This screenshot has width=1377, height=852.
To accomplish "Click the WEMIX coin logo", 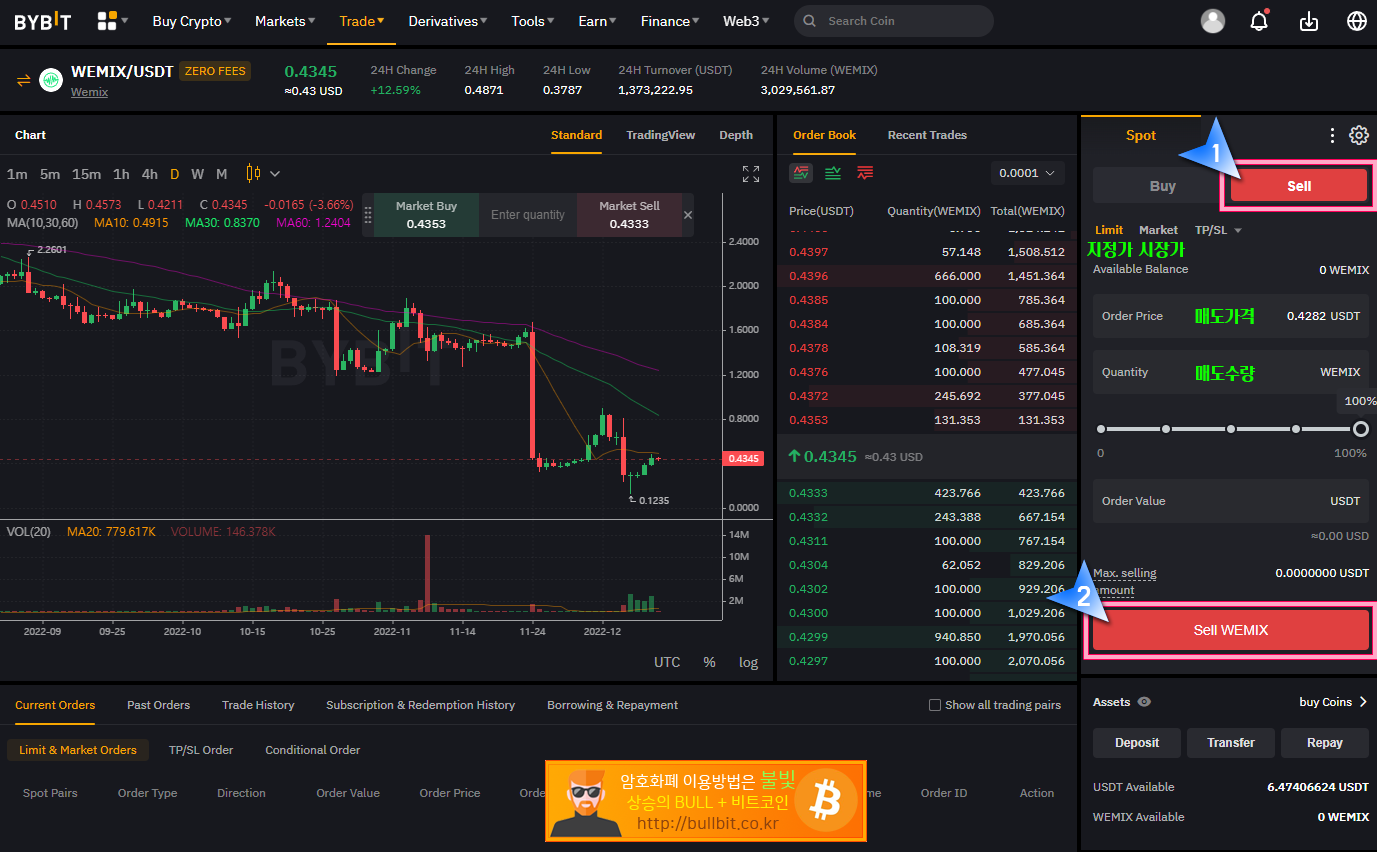I will click(51, 80).
